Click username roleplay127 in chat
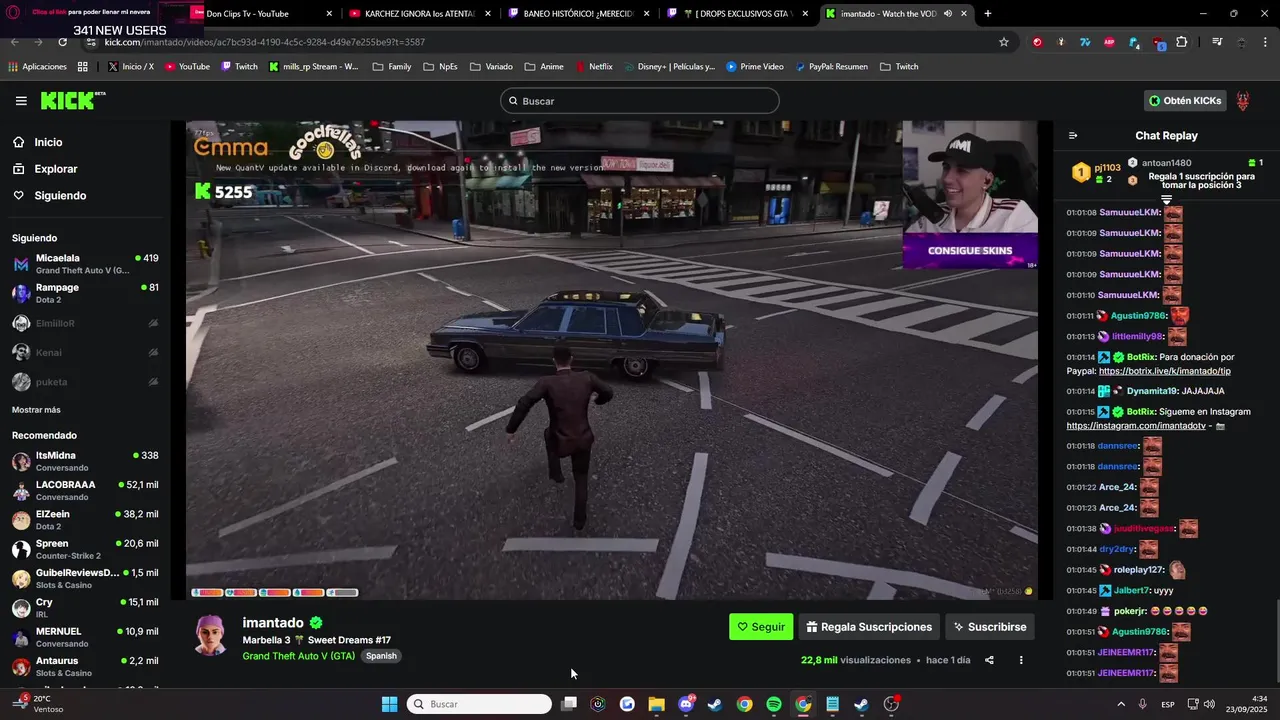Image resolution: width=1280 pixels, height=720 pixels. (1139, 570)
